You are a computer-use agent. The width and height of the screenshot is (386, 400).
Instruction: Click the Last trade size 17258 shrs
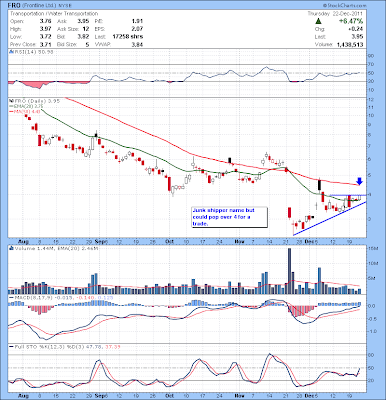[x=128, y=37]
